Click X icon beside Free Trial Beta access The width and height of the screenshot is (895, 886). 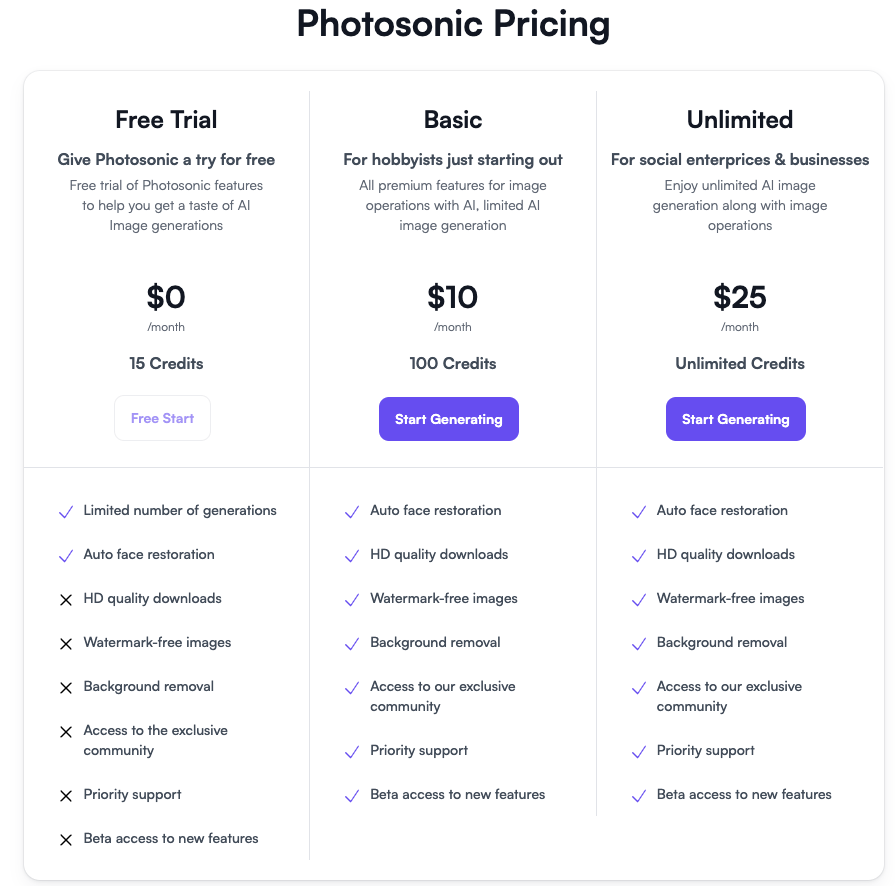coord(66,839)
